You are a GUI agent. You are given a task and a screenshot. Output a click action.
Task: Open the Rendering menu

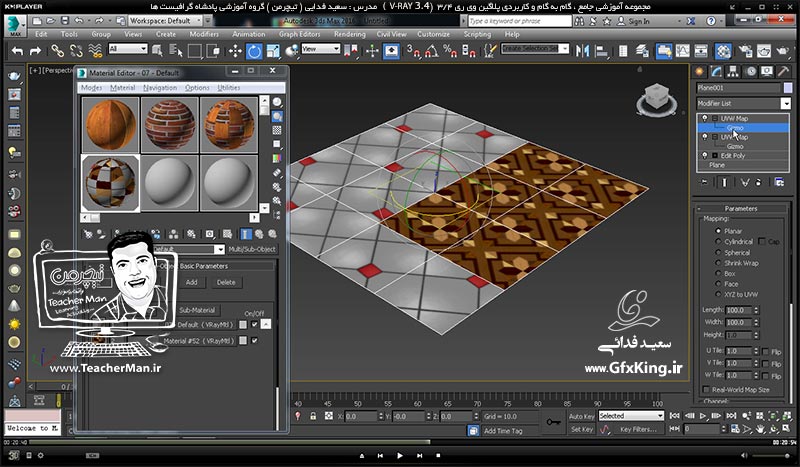coord(349,34)
